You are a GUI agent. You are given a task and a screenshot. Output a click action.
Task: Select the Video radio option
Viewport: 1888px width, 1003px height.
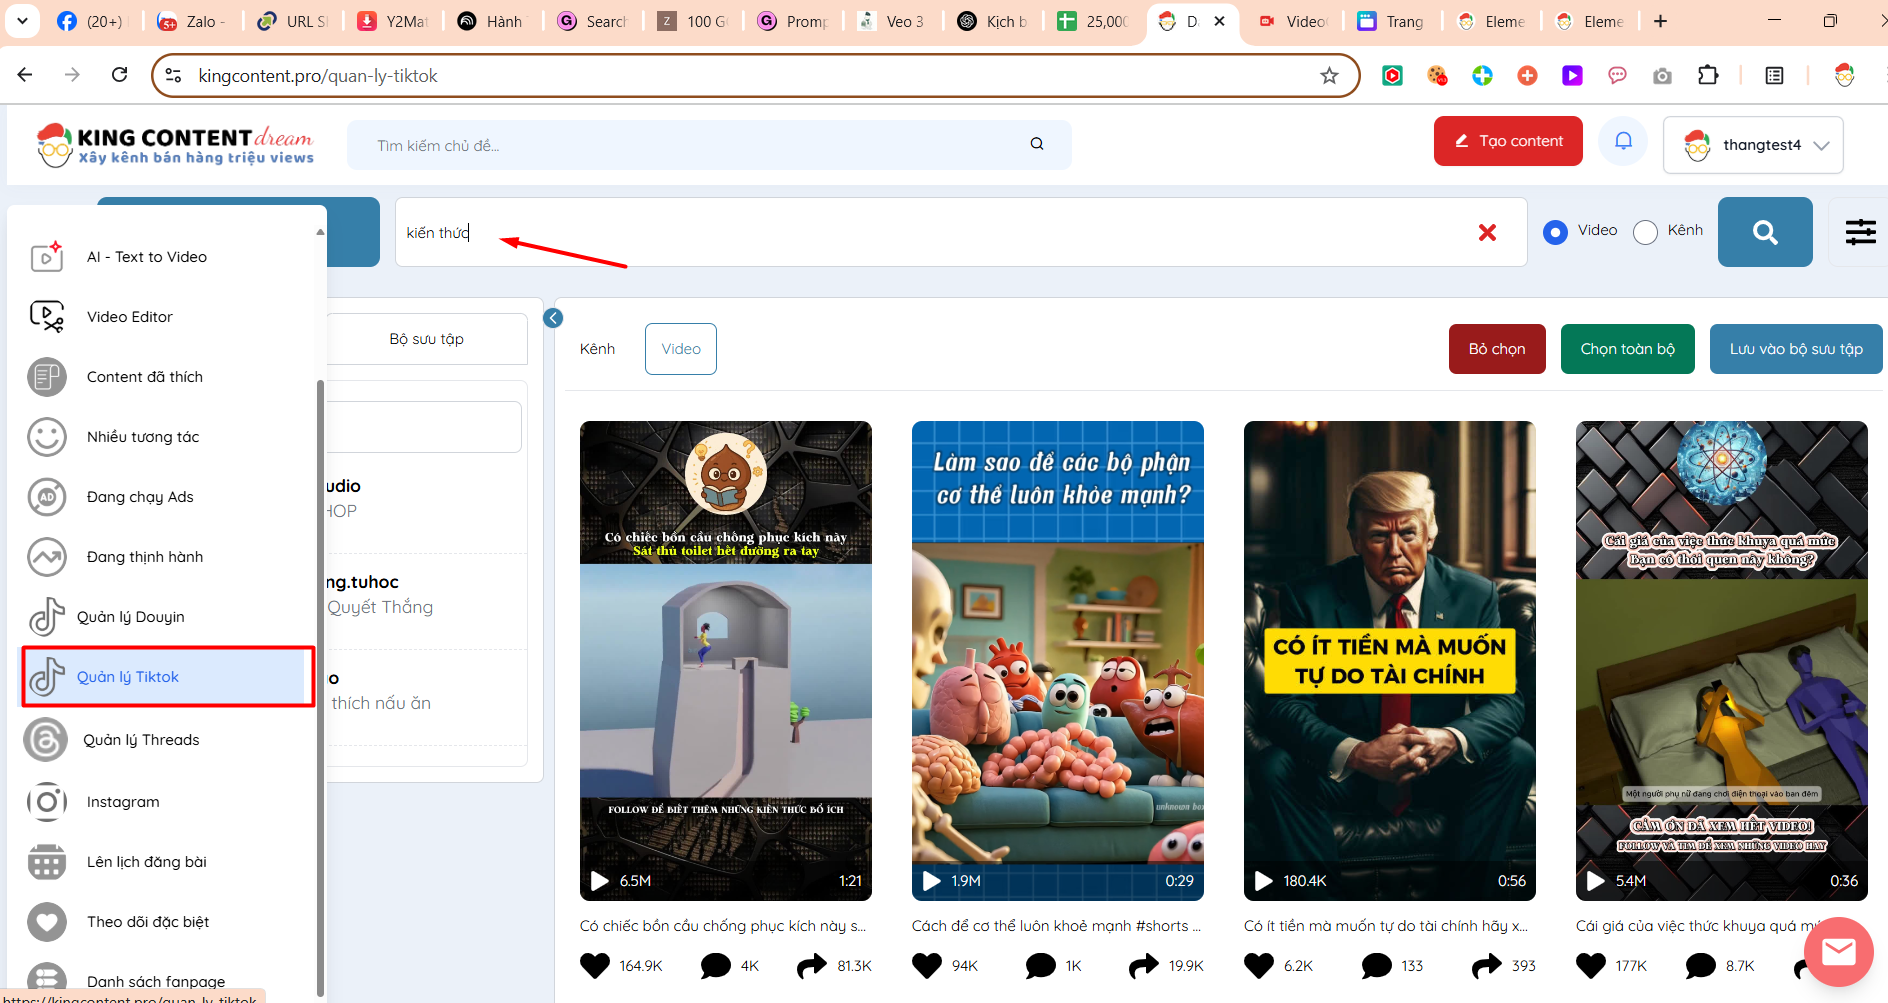pyautogui.click(x=1555, y=232)
